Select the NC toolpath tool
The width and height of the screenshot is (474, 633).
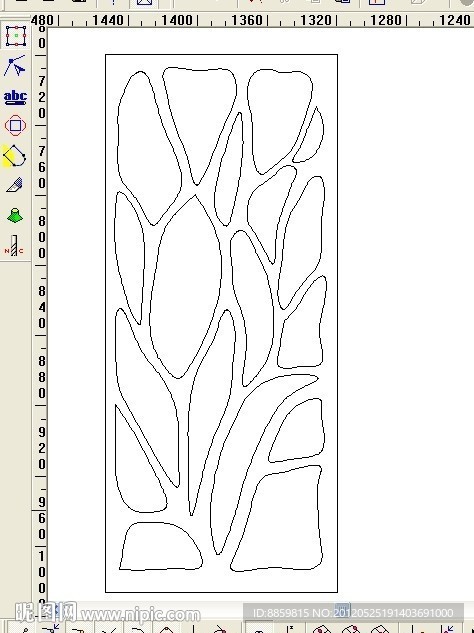tap(14, 246)
